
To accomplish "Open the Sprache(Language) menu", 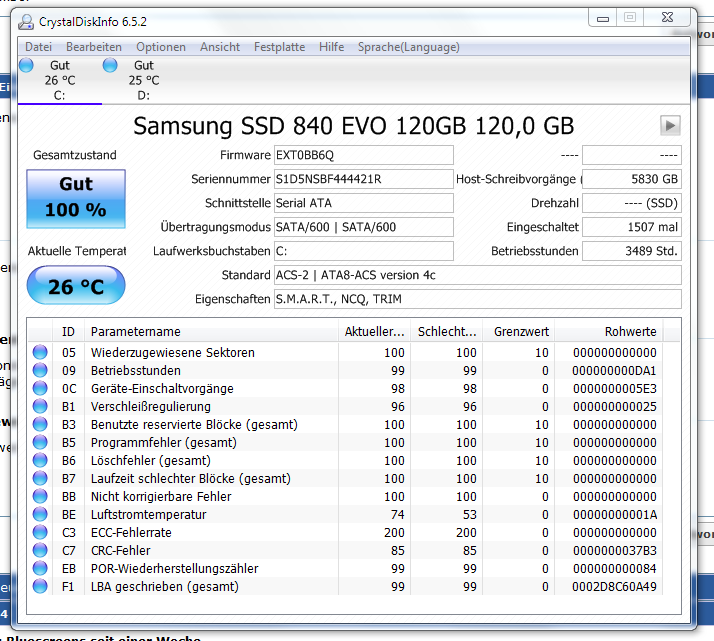I will tap(408, 47).
